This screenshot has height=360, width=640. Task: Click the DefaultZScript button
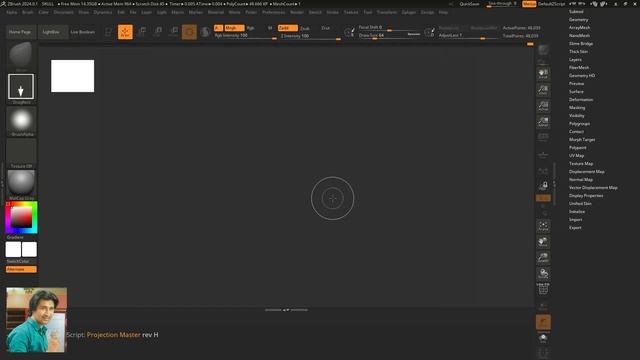551,4
